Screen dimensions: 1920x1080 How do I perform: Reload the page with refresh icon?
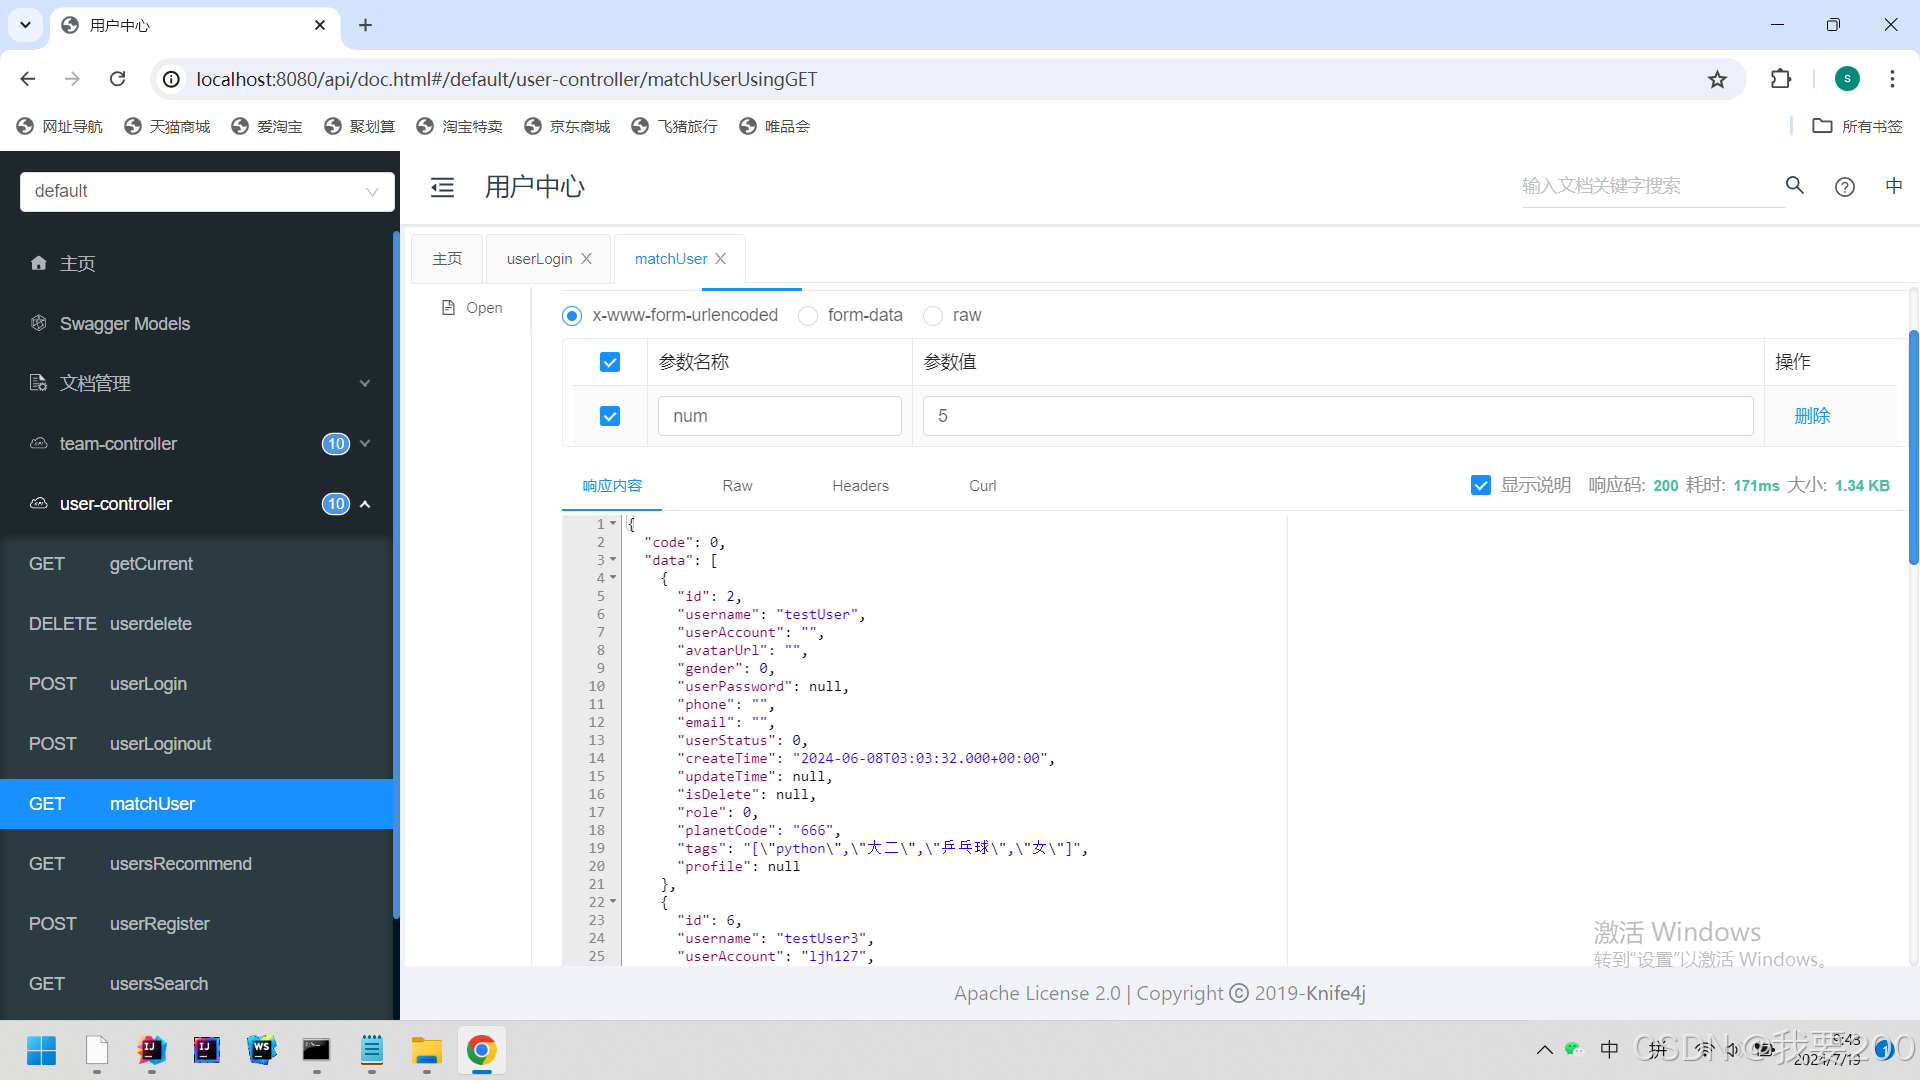118,79
